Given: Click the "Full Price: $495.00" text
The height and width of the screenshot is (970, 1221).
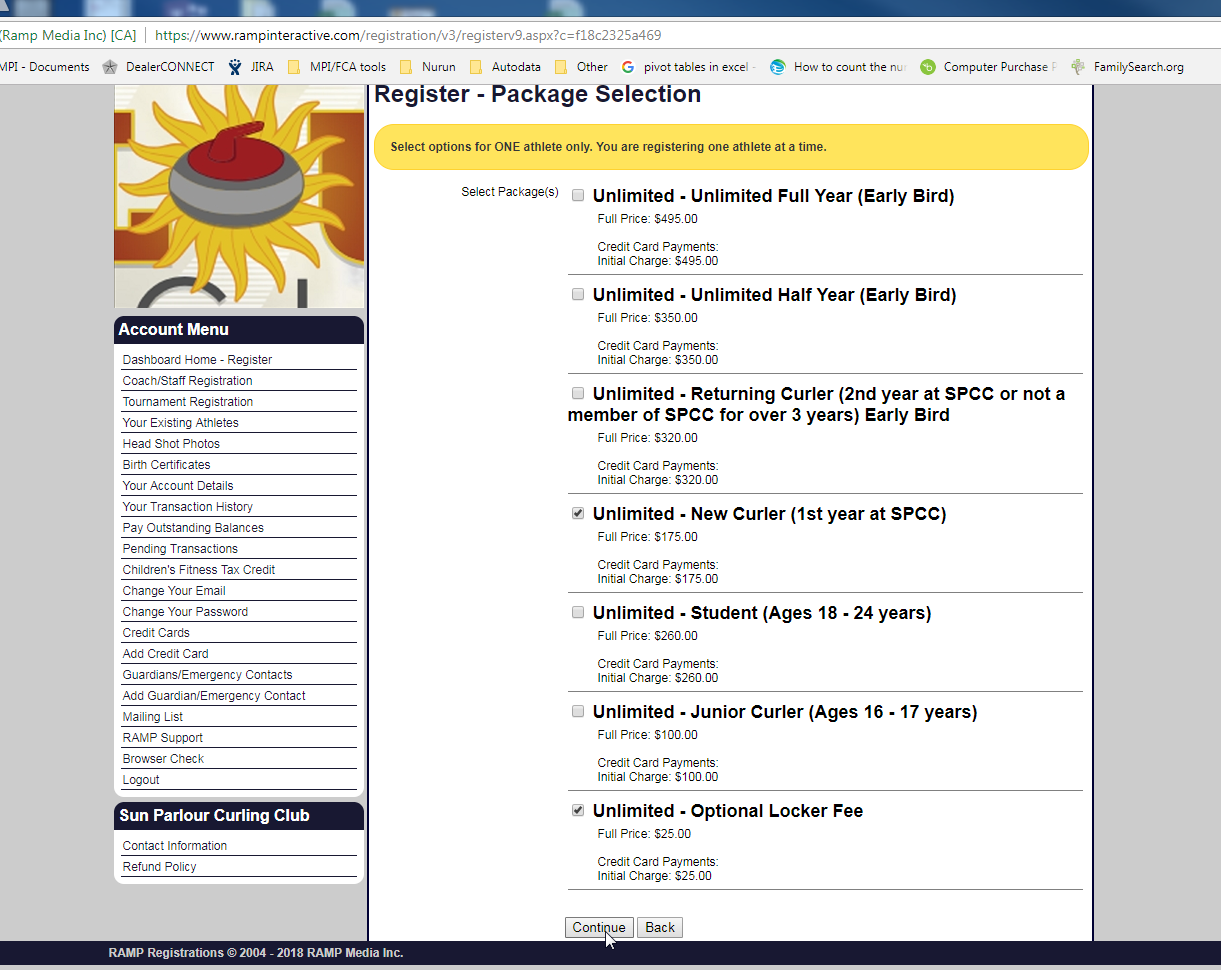Looking at the screenshot, I should 648,219.
